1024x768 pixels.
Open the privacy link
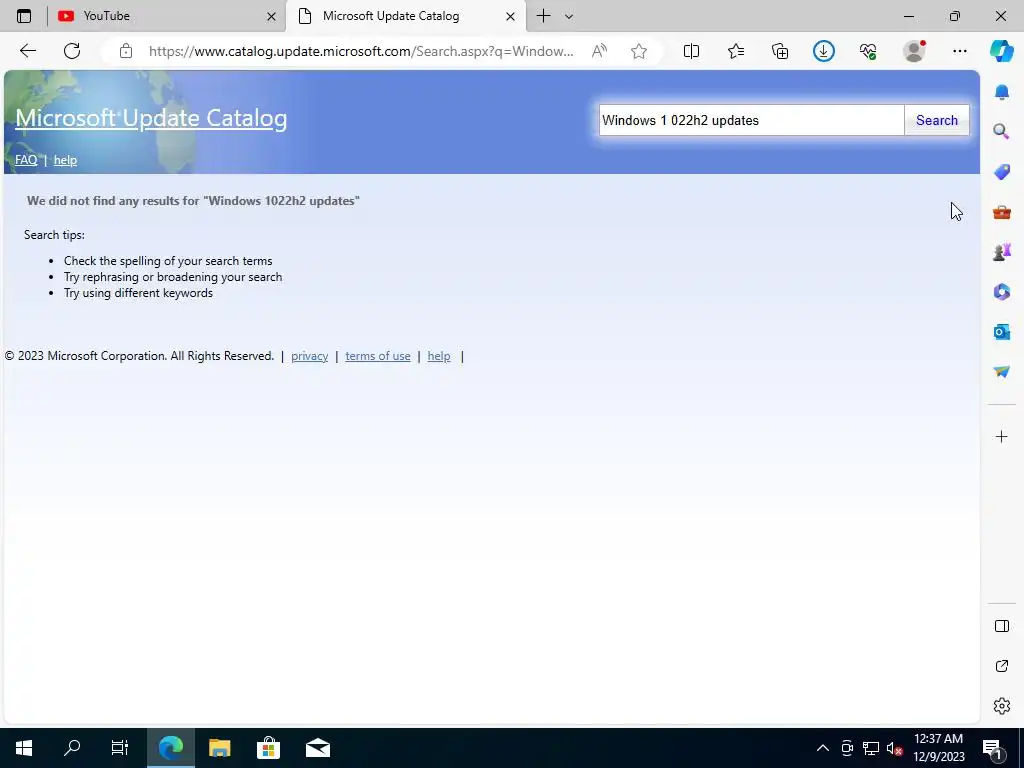click(310, 356)
